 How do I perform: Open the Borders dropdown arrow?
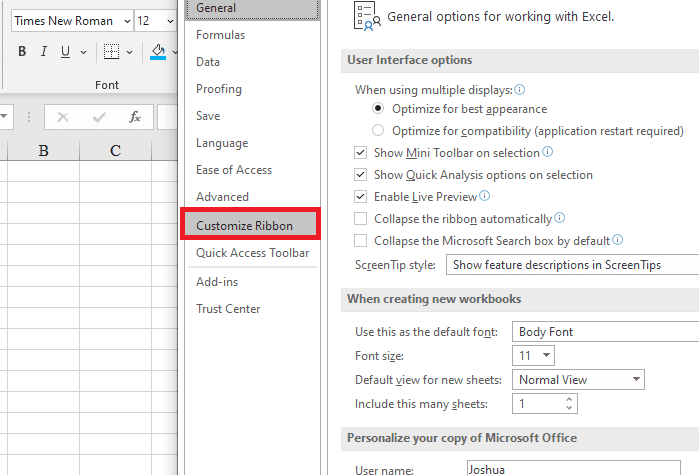pos(129,52)
